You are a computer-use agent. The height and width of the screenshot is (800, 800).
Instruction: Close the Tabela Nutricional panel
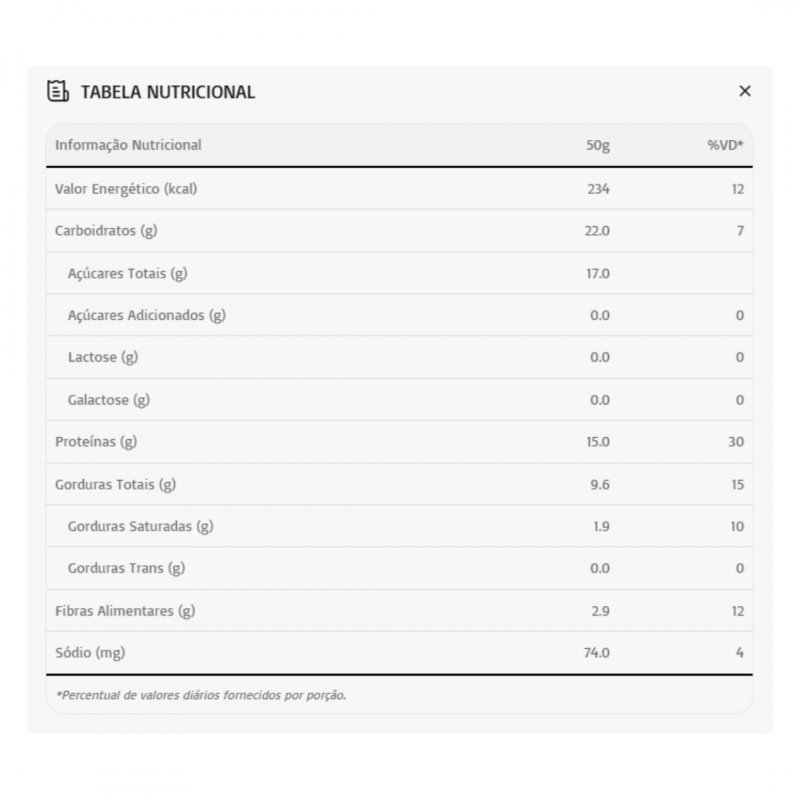pyautogui.click(x=744, y=91)
